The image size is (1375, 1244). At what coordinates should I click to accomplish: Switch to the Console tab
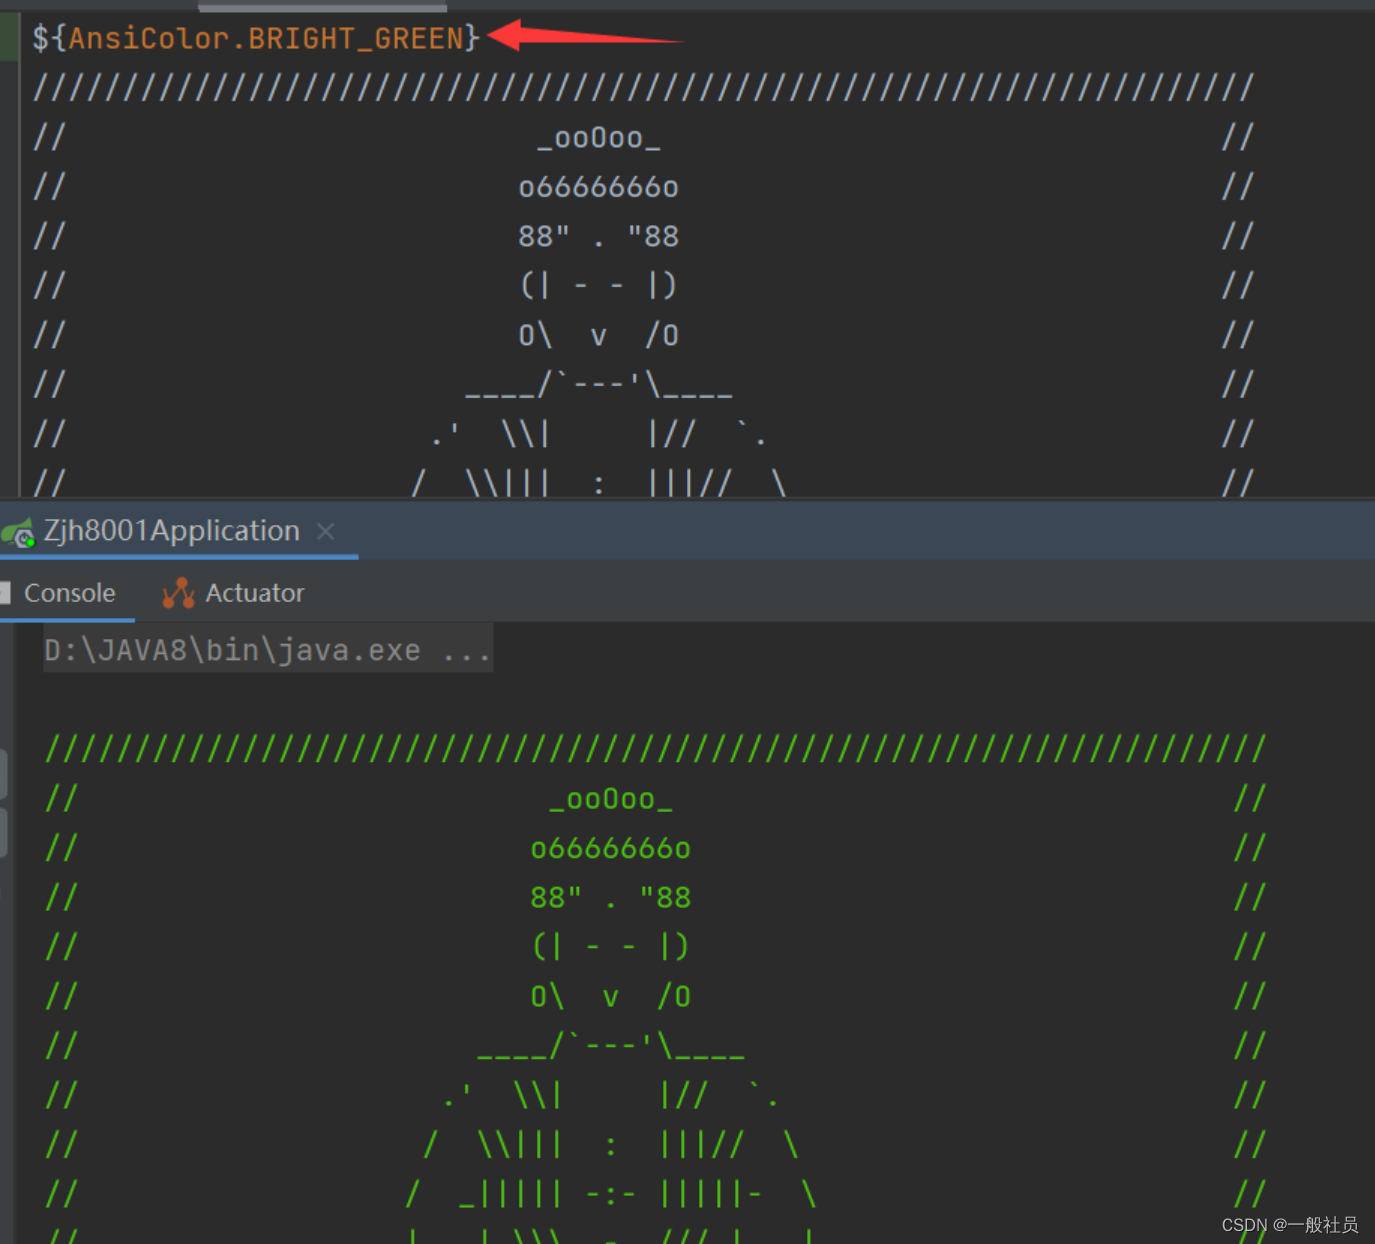69,593
